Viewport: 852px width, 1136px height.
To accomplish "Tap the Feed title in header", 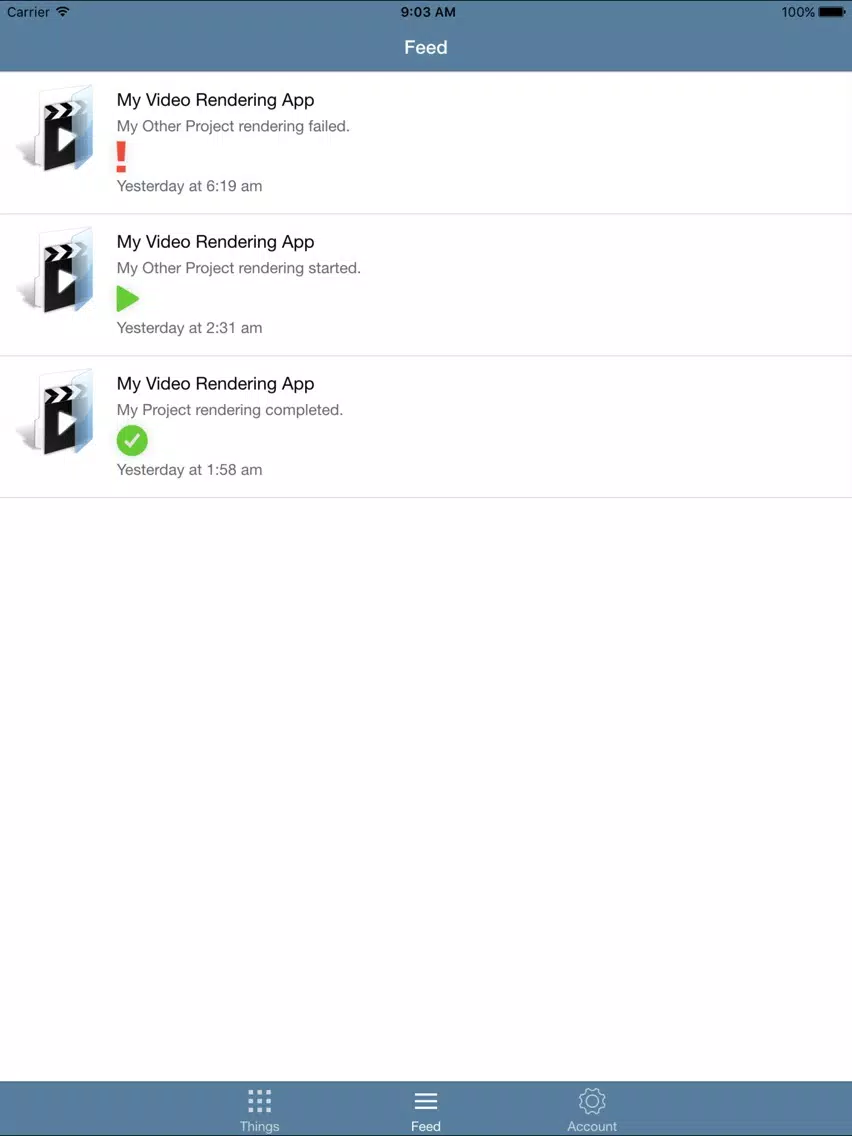I will (426, 48).
